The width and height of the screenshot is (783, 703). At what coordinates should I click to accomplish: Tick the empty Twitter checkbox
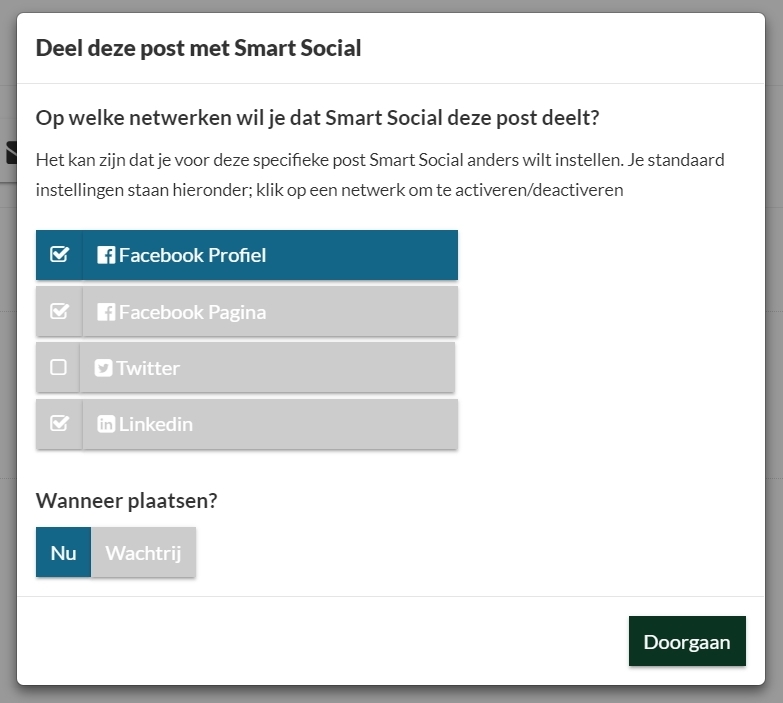58,367
